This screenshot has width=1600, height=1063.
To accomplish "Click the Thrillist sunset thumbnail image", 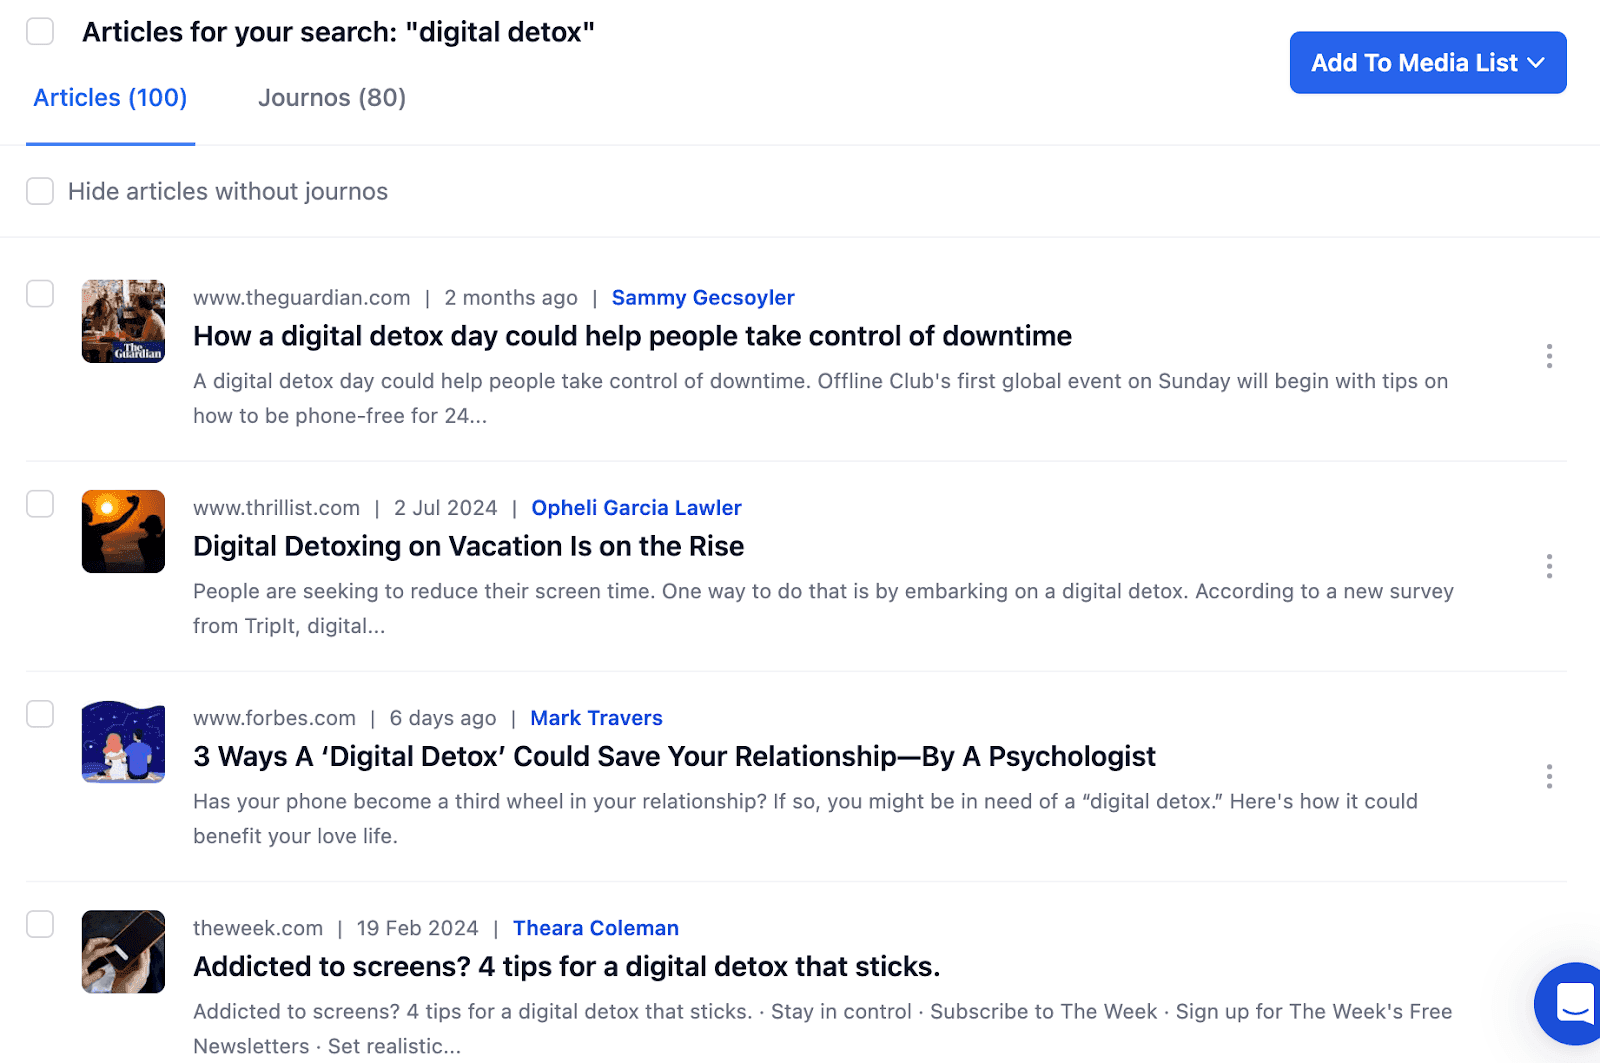I will (x=123, y=531).
